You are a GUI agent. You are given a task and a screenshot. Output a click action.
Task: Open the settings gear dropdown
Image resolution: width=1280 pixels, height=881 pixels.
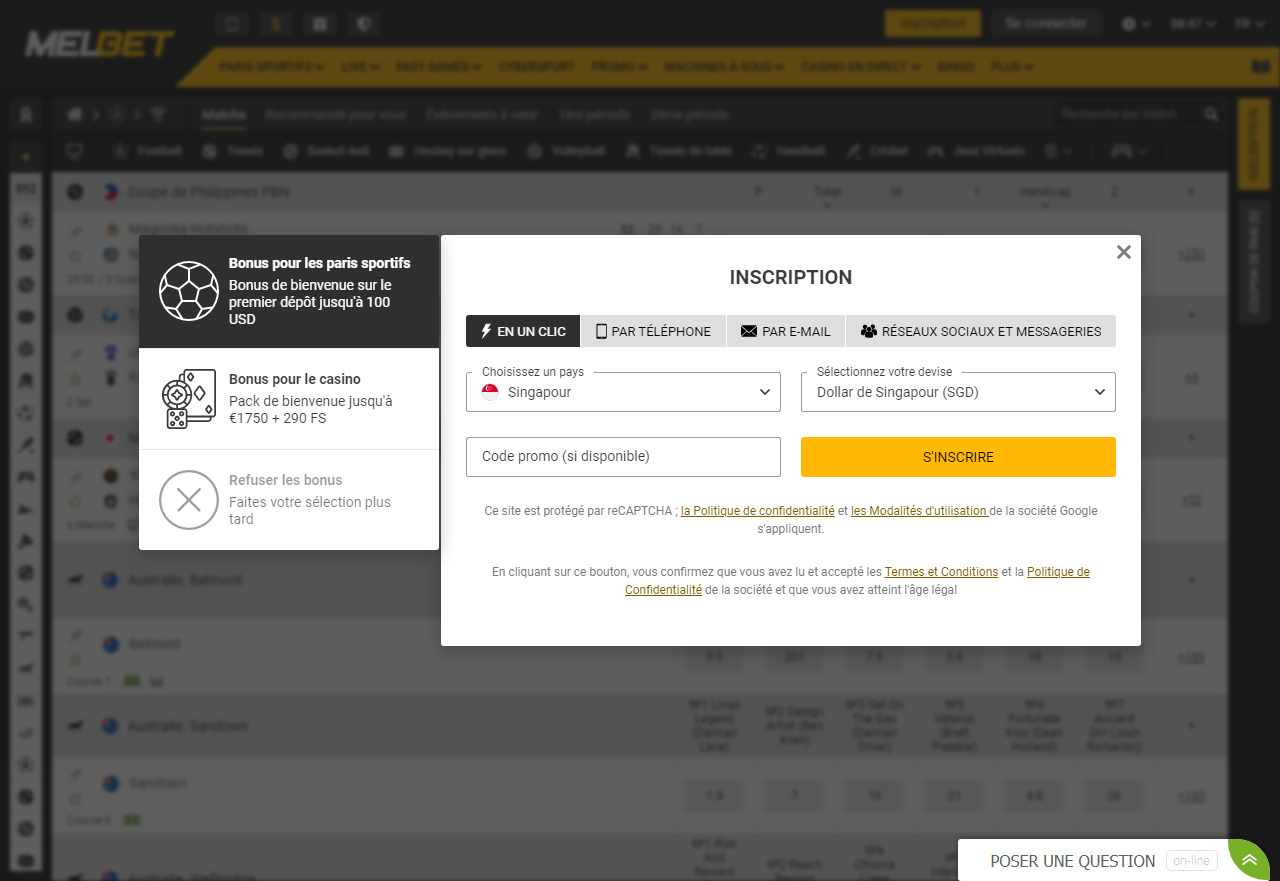pos(1135,24)
